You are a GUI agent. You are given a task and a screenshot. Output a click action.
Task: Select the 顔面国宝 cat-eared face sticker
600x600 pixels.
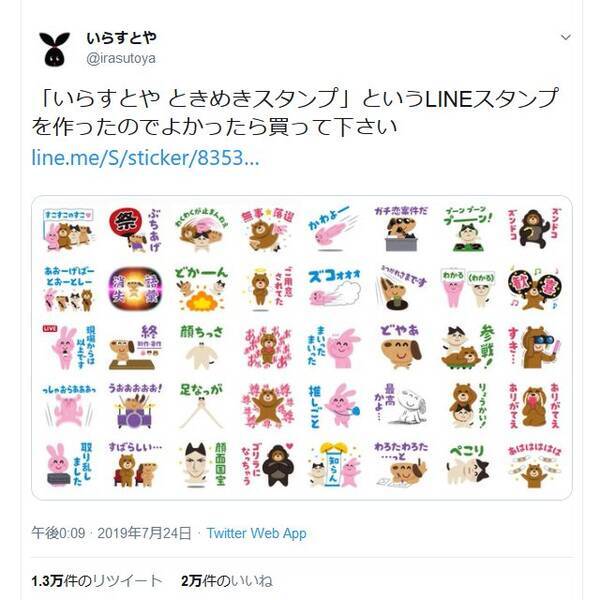202,465
